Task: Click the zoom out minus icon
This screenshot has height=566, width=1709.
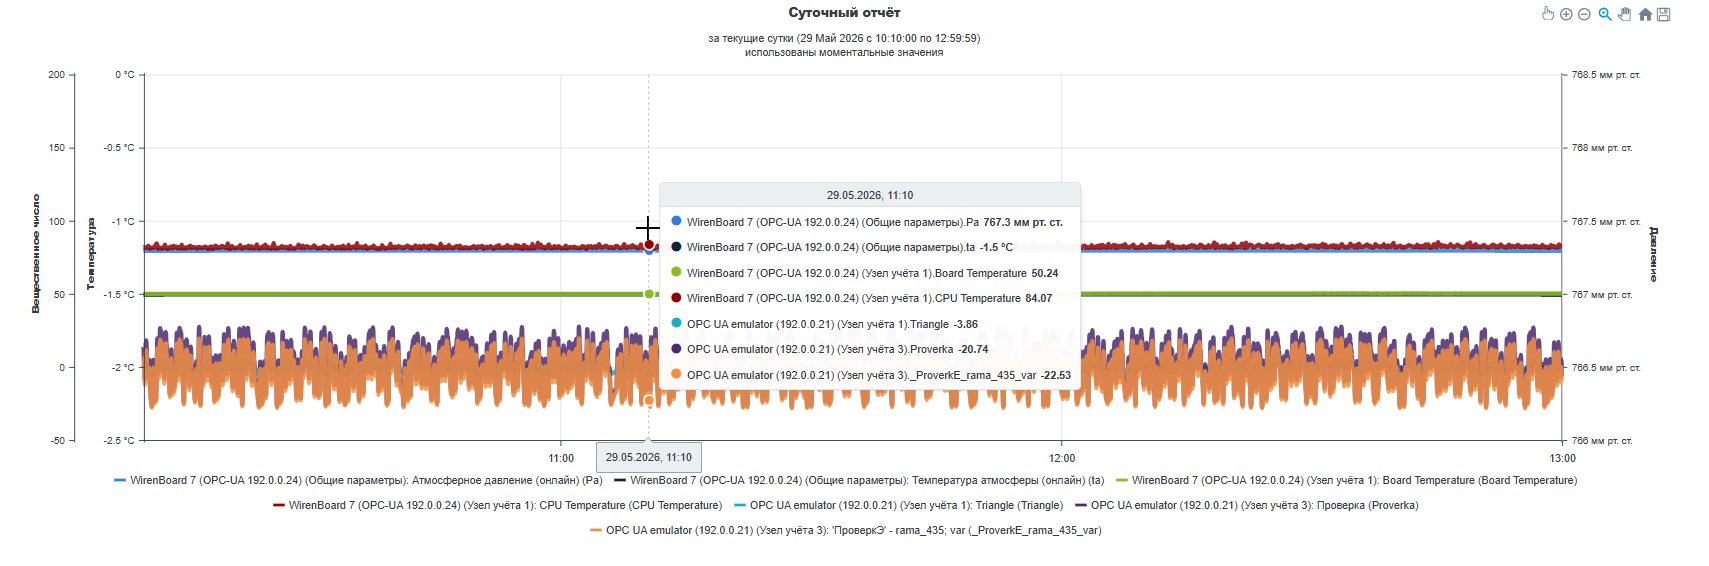Action: tap(1584, 14)
